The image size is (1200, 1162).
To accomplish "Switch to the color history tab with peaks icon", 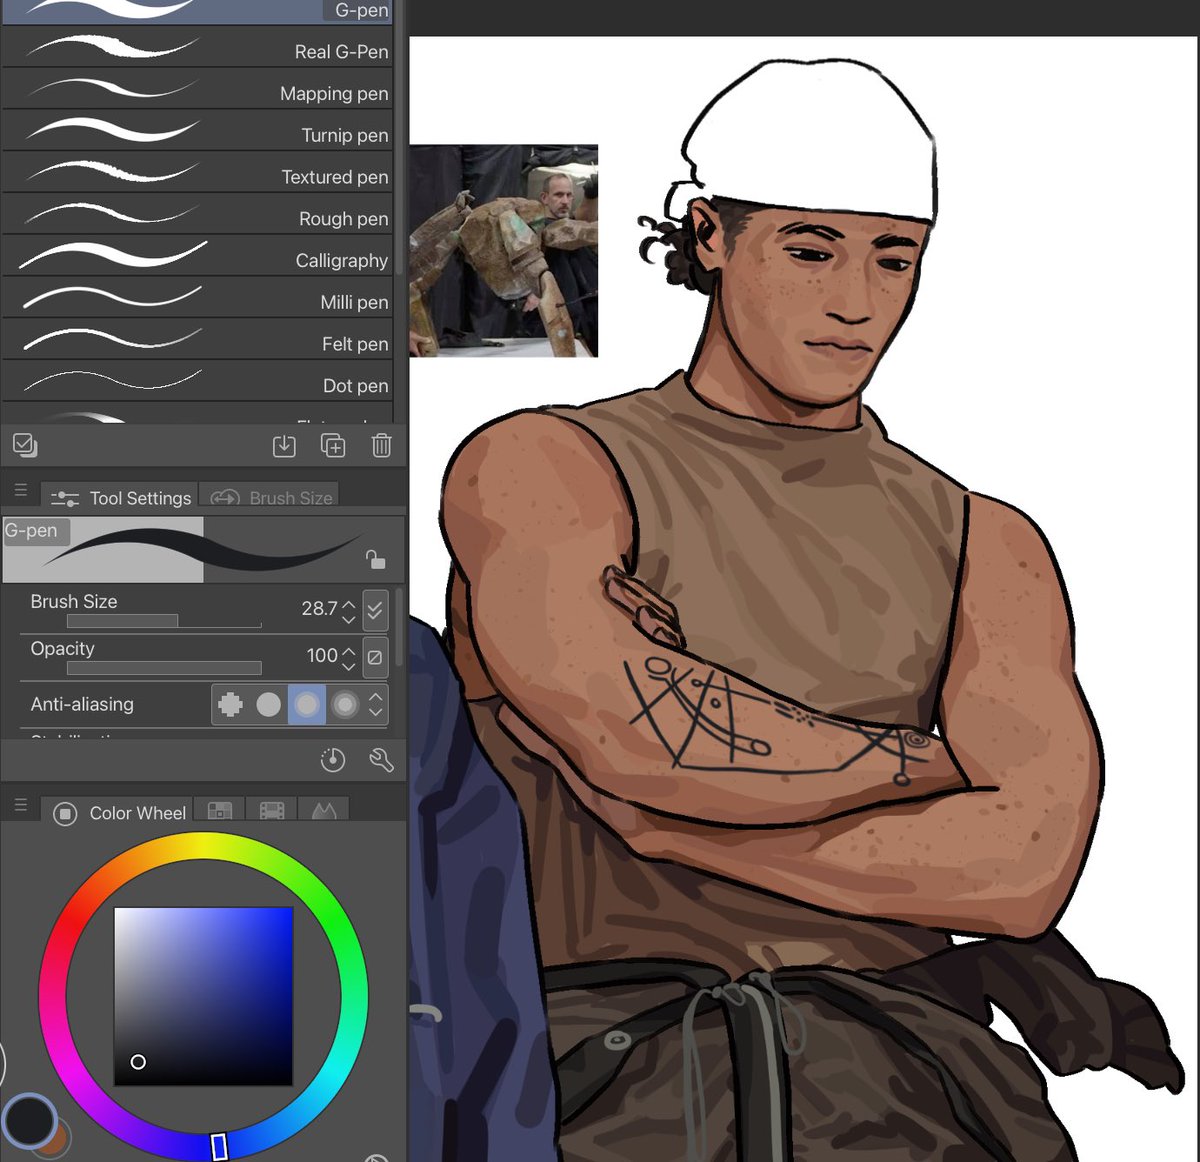I will (x=324, y=811).
